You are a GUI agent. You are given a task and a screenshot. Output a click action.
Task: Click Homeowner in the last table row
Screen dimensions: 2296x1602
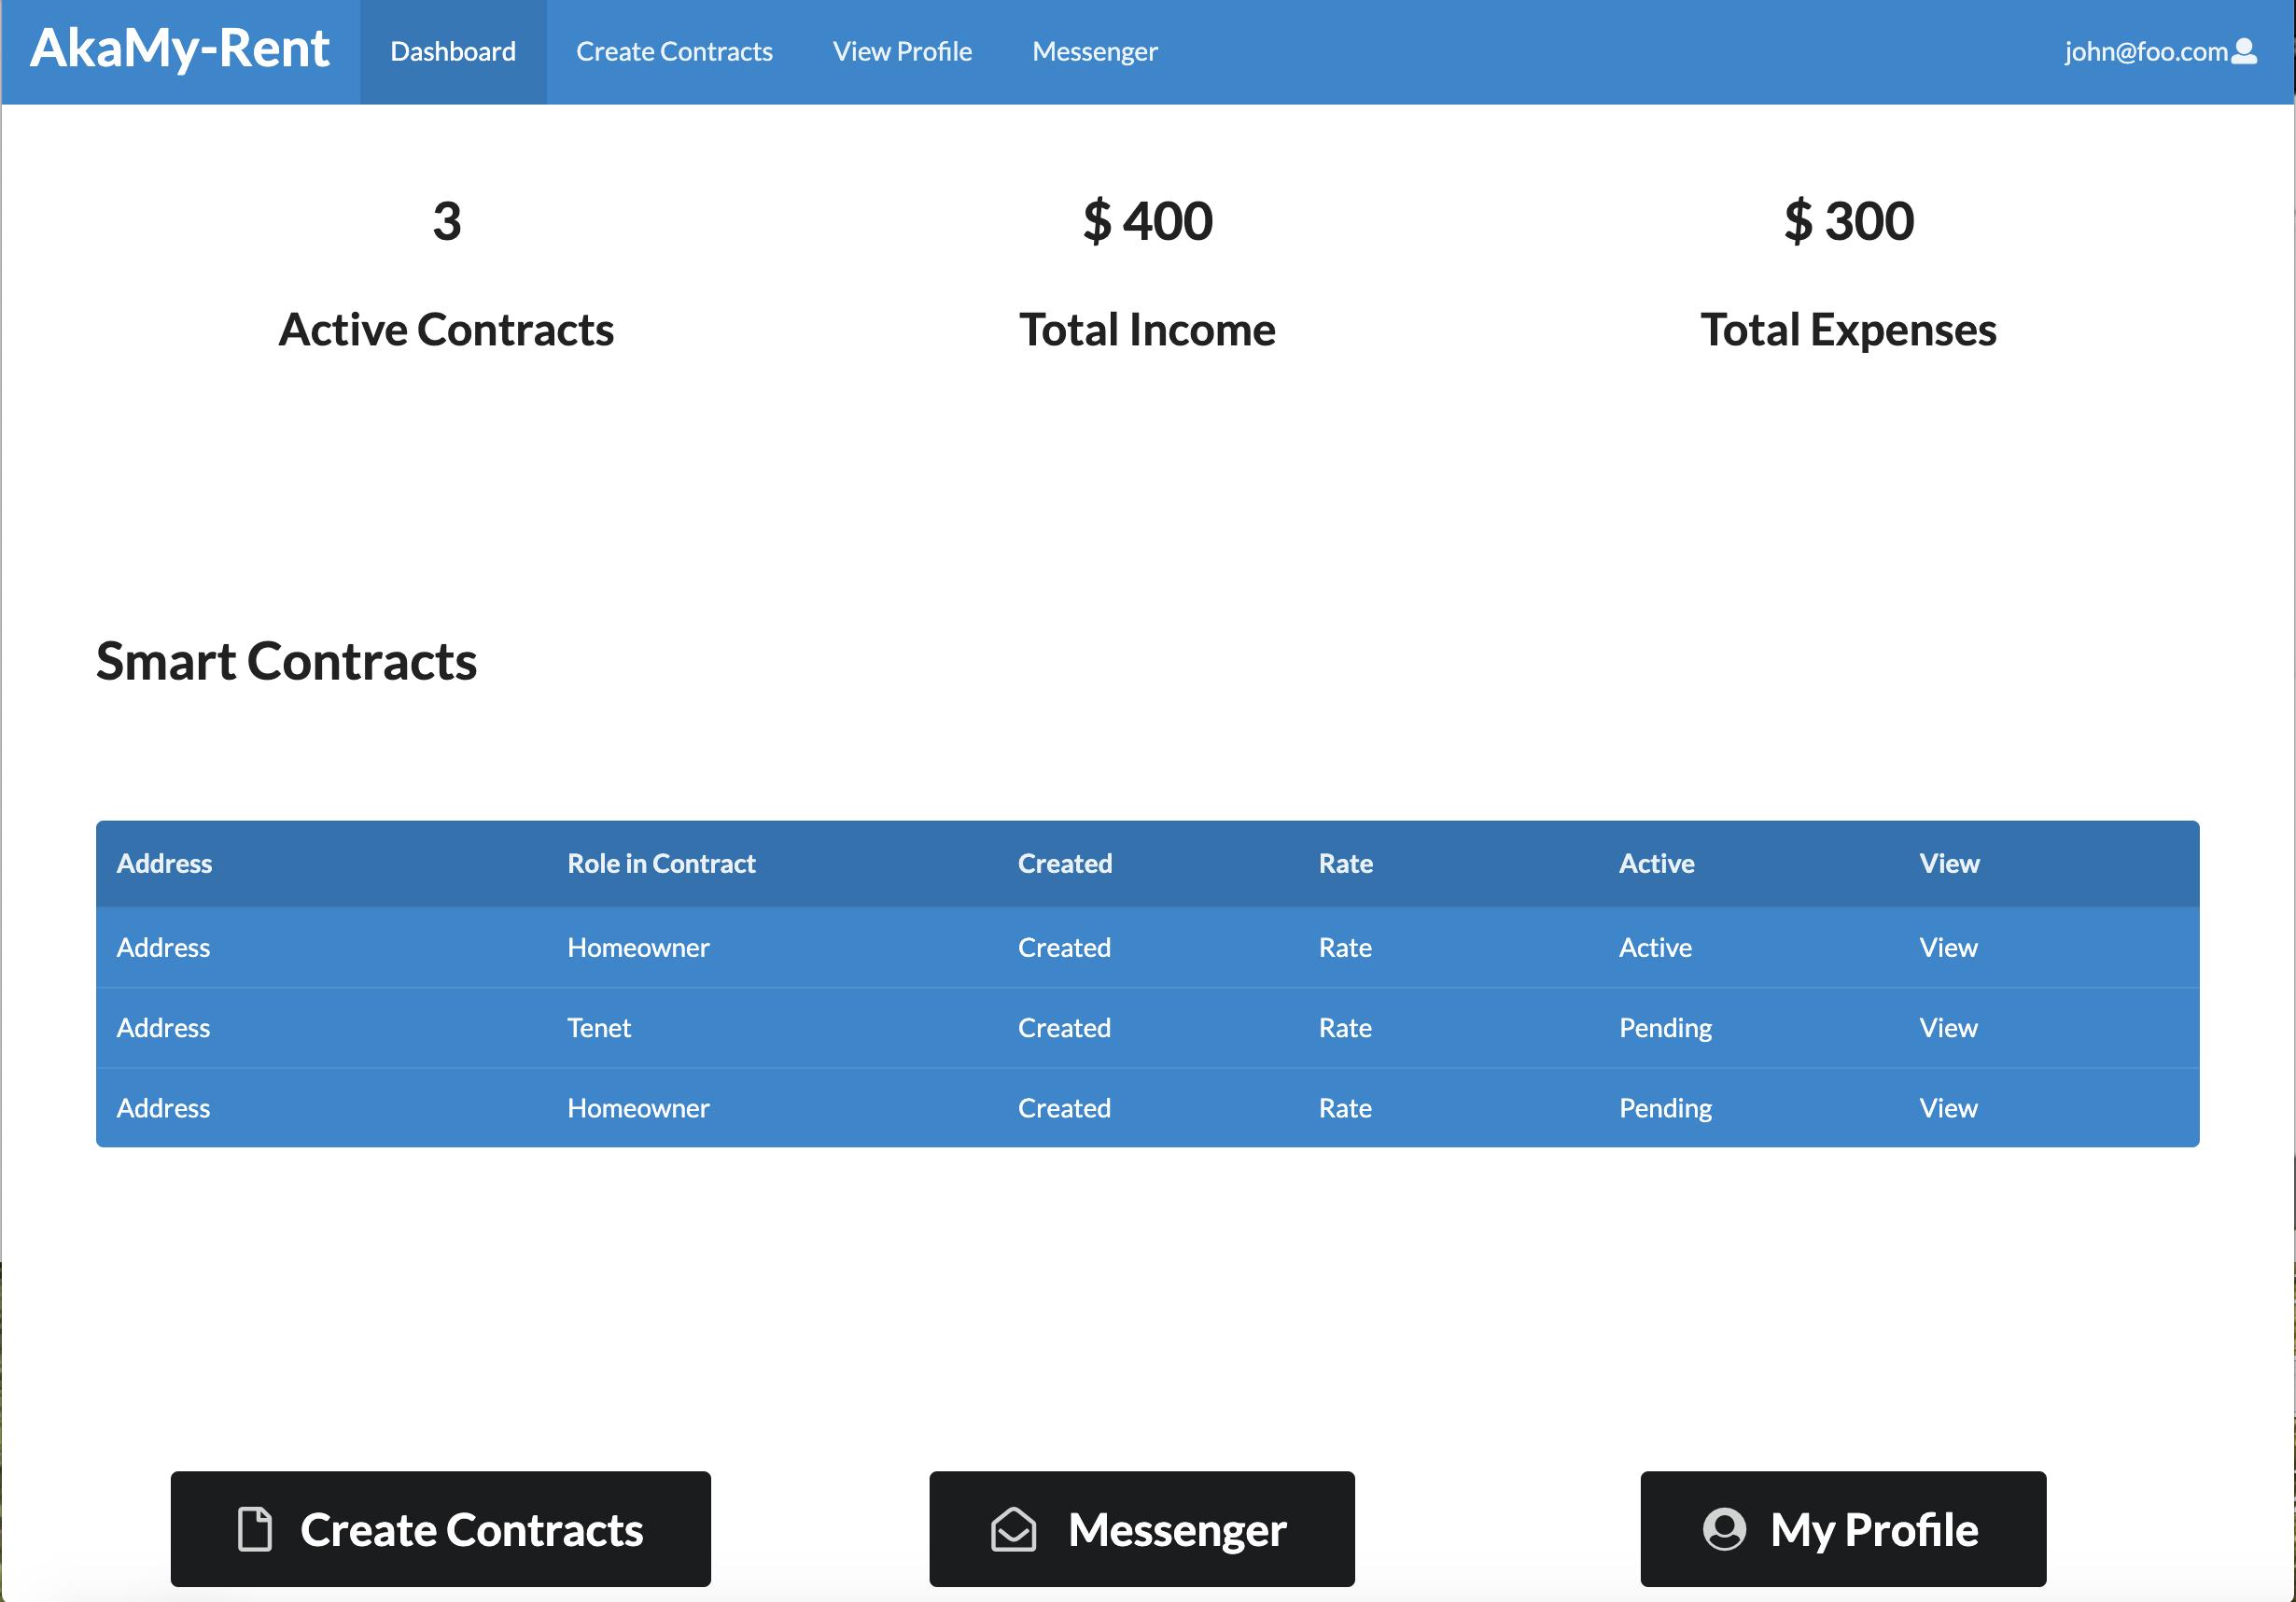pos(638,1107)
